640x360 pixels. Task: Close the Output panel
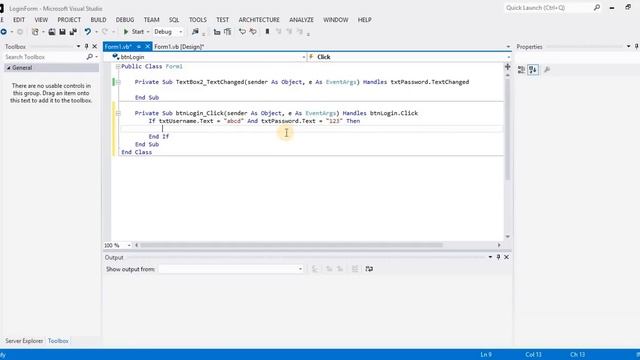[506, 257]
